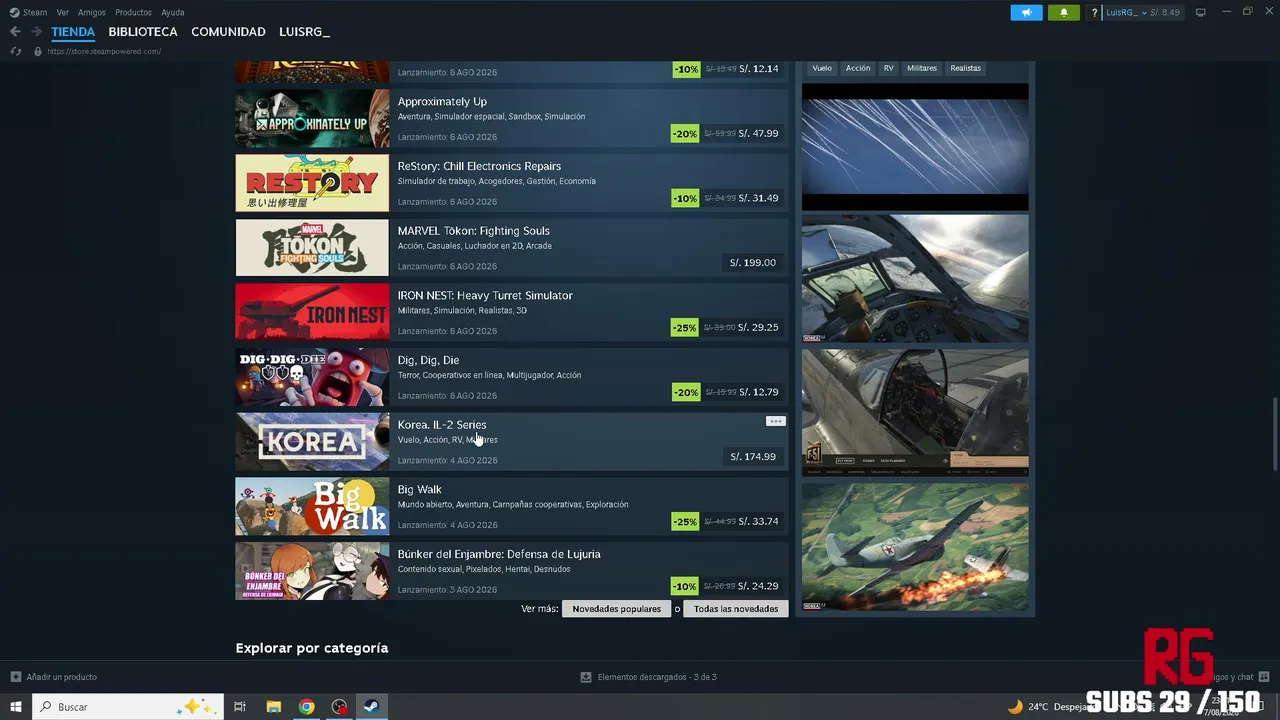Screen dimensions: 1280x720
Task: Switch to the TIENDA tab
Action: pyautogui.click(x=73, y=32)
